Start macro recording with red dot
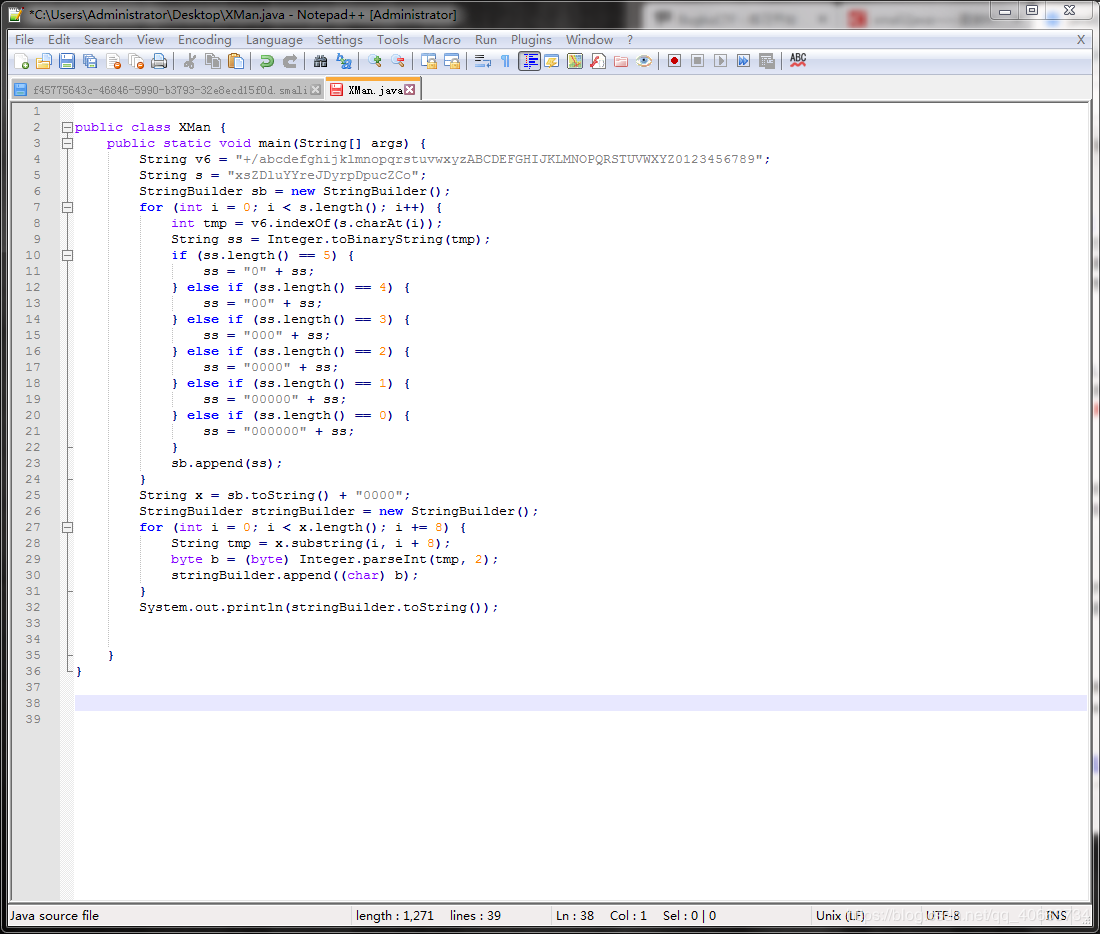 coord(674,61)
